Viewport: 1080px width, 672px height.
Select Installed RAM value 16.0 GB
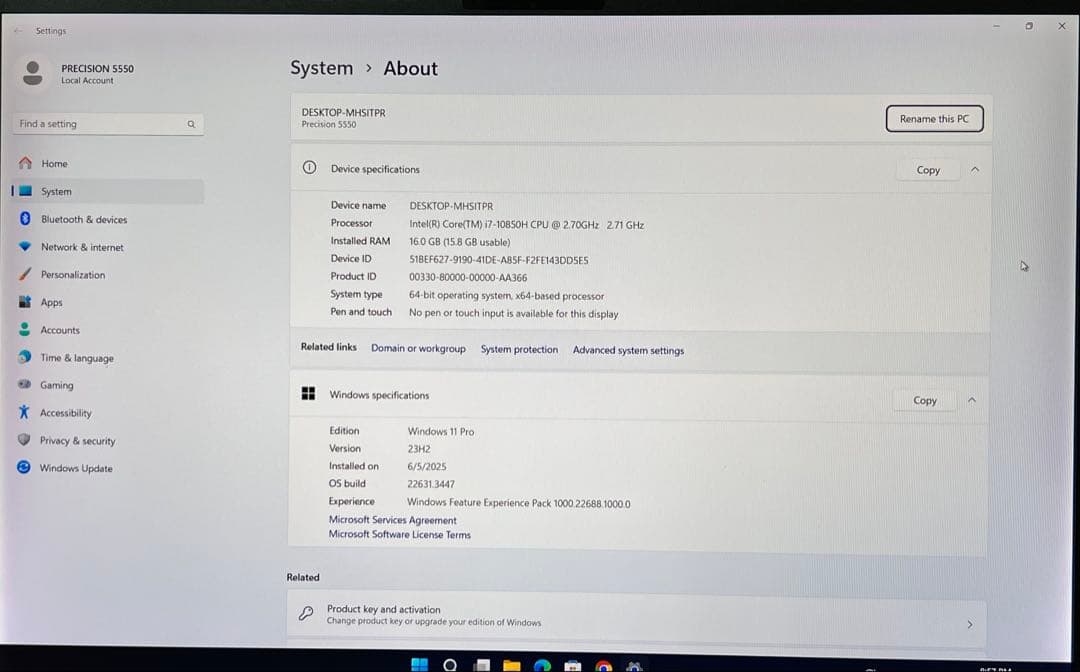coord(459,242)
